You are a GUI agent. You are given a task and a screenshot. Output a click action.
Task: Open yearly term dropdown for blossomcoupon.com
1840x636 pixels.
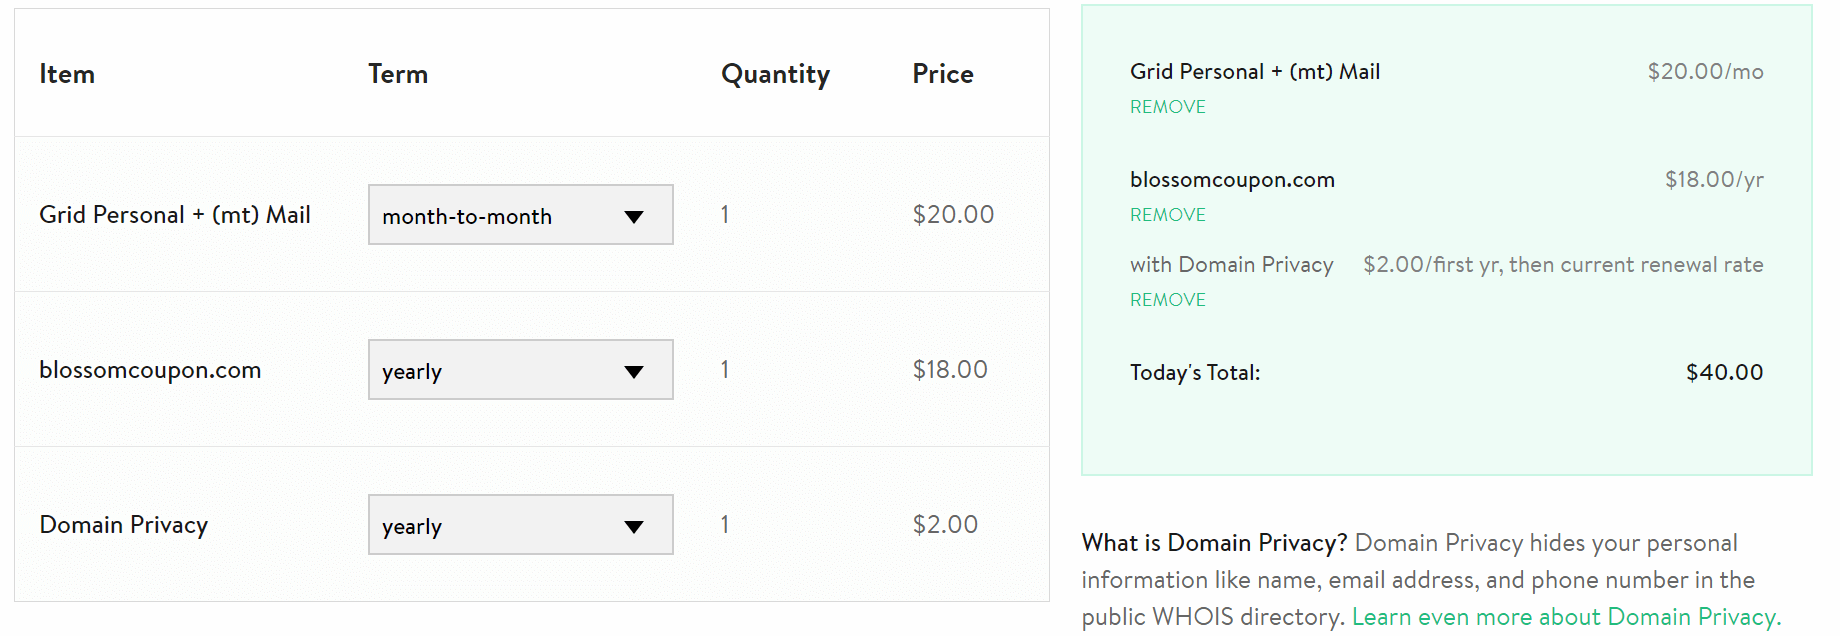520,370
